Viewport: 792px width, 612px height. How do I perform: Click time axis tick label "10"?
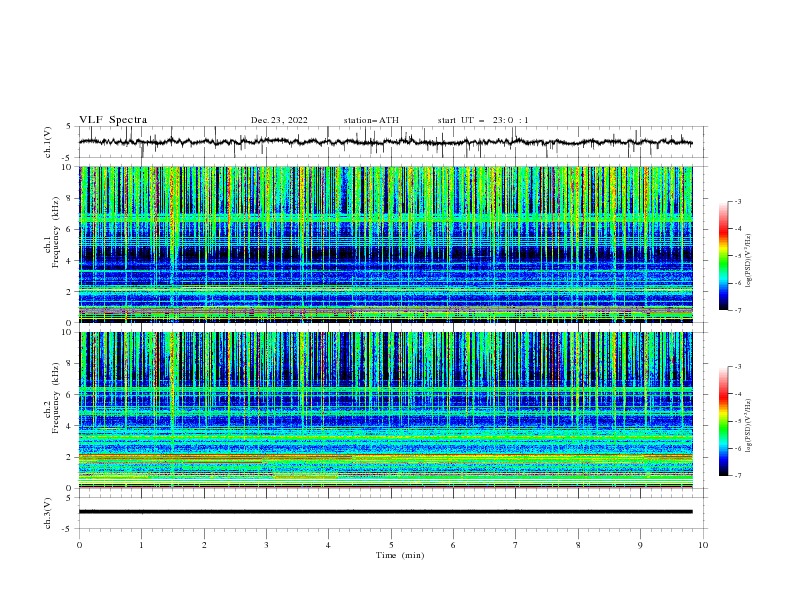tap(703, 545)
